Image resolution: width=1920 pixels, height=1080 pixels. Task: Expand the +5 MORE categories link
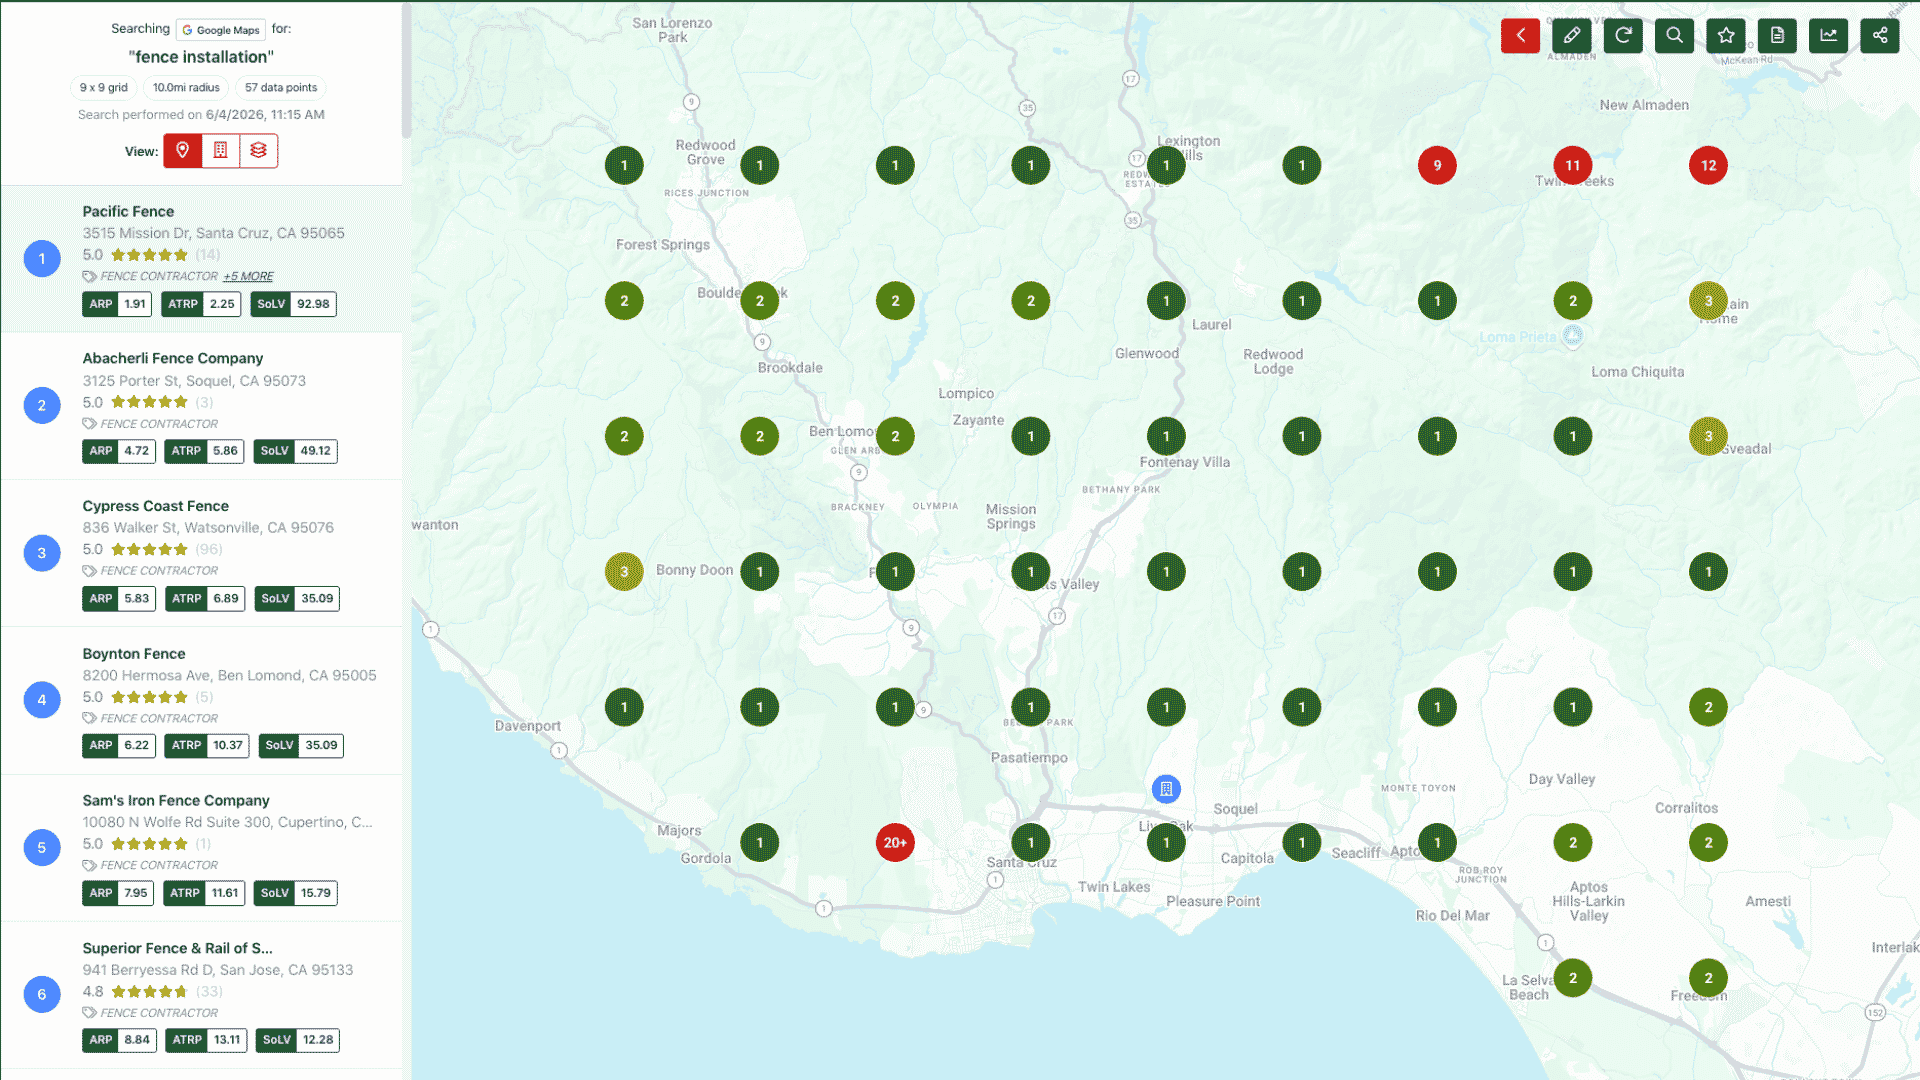coord(248,276)
